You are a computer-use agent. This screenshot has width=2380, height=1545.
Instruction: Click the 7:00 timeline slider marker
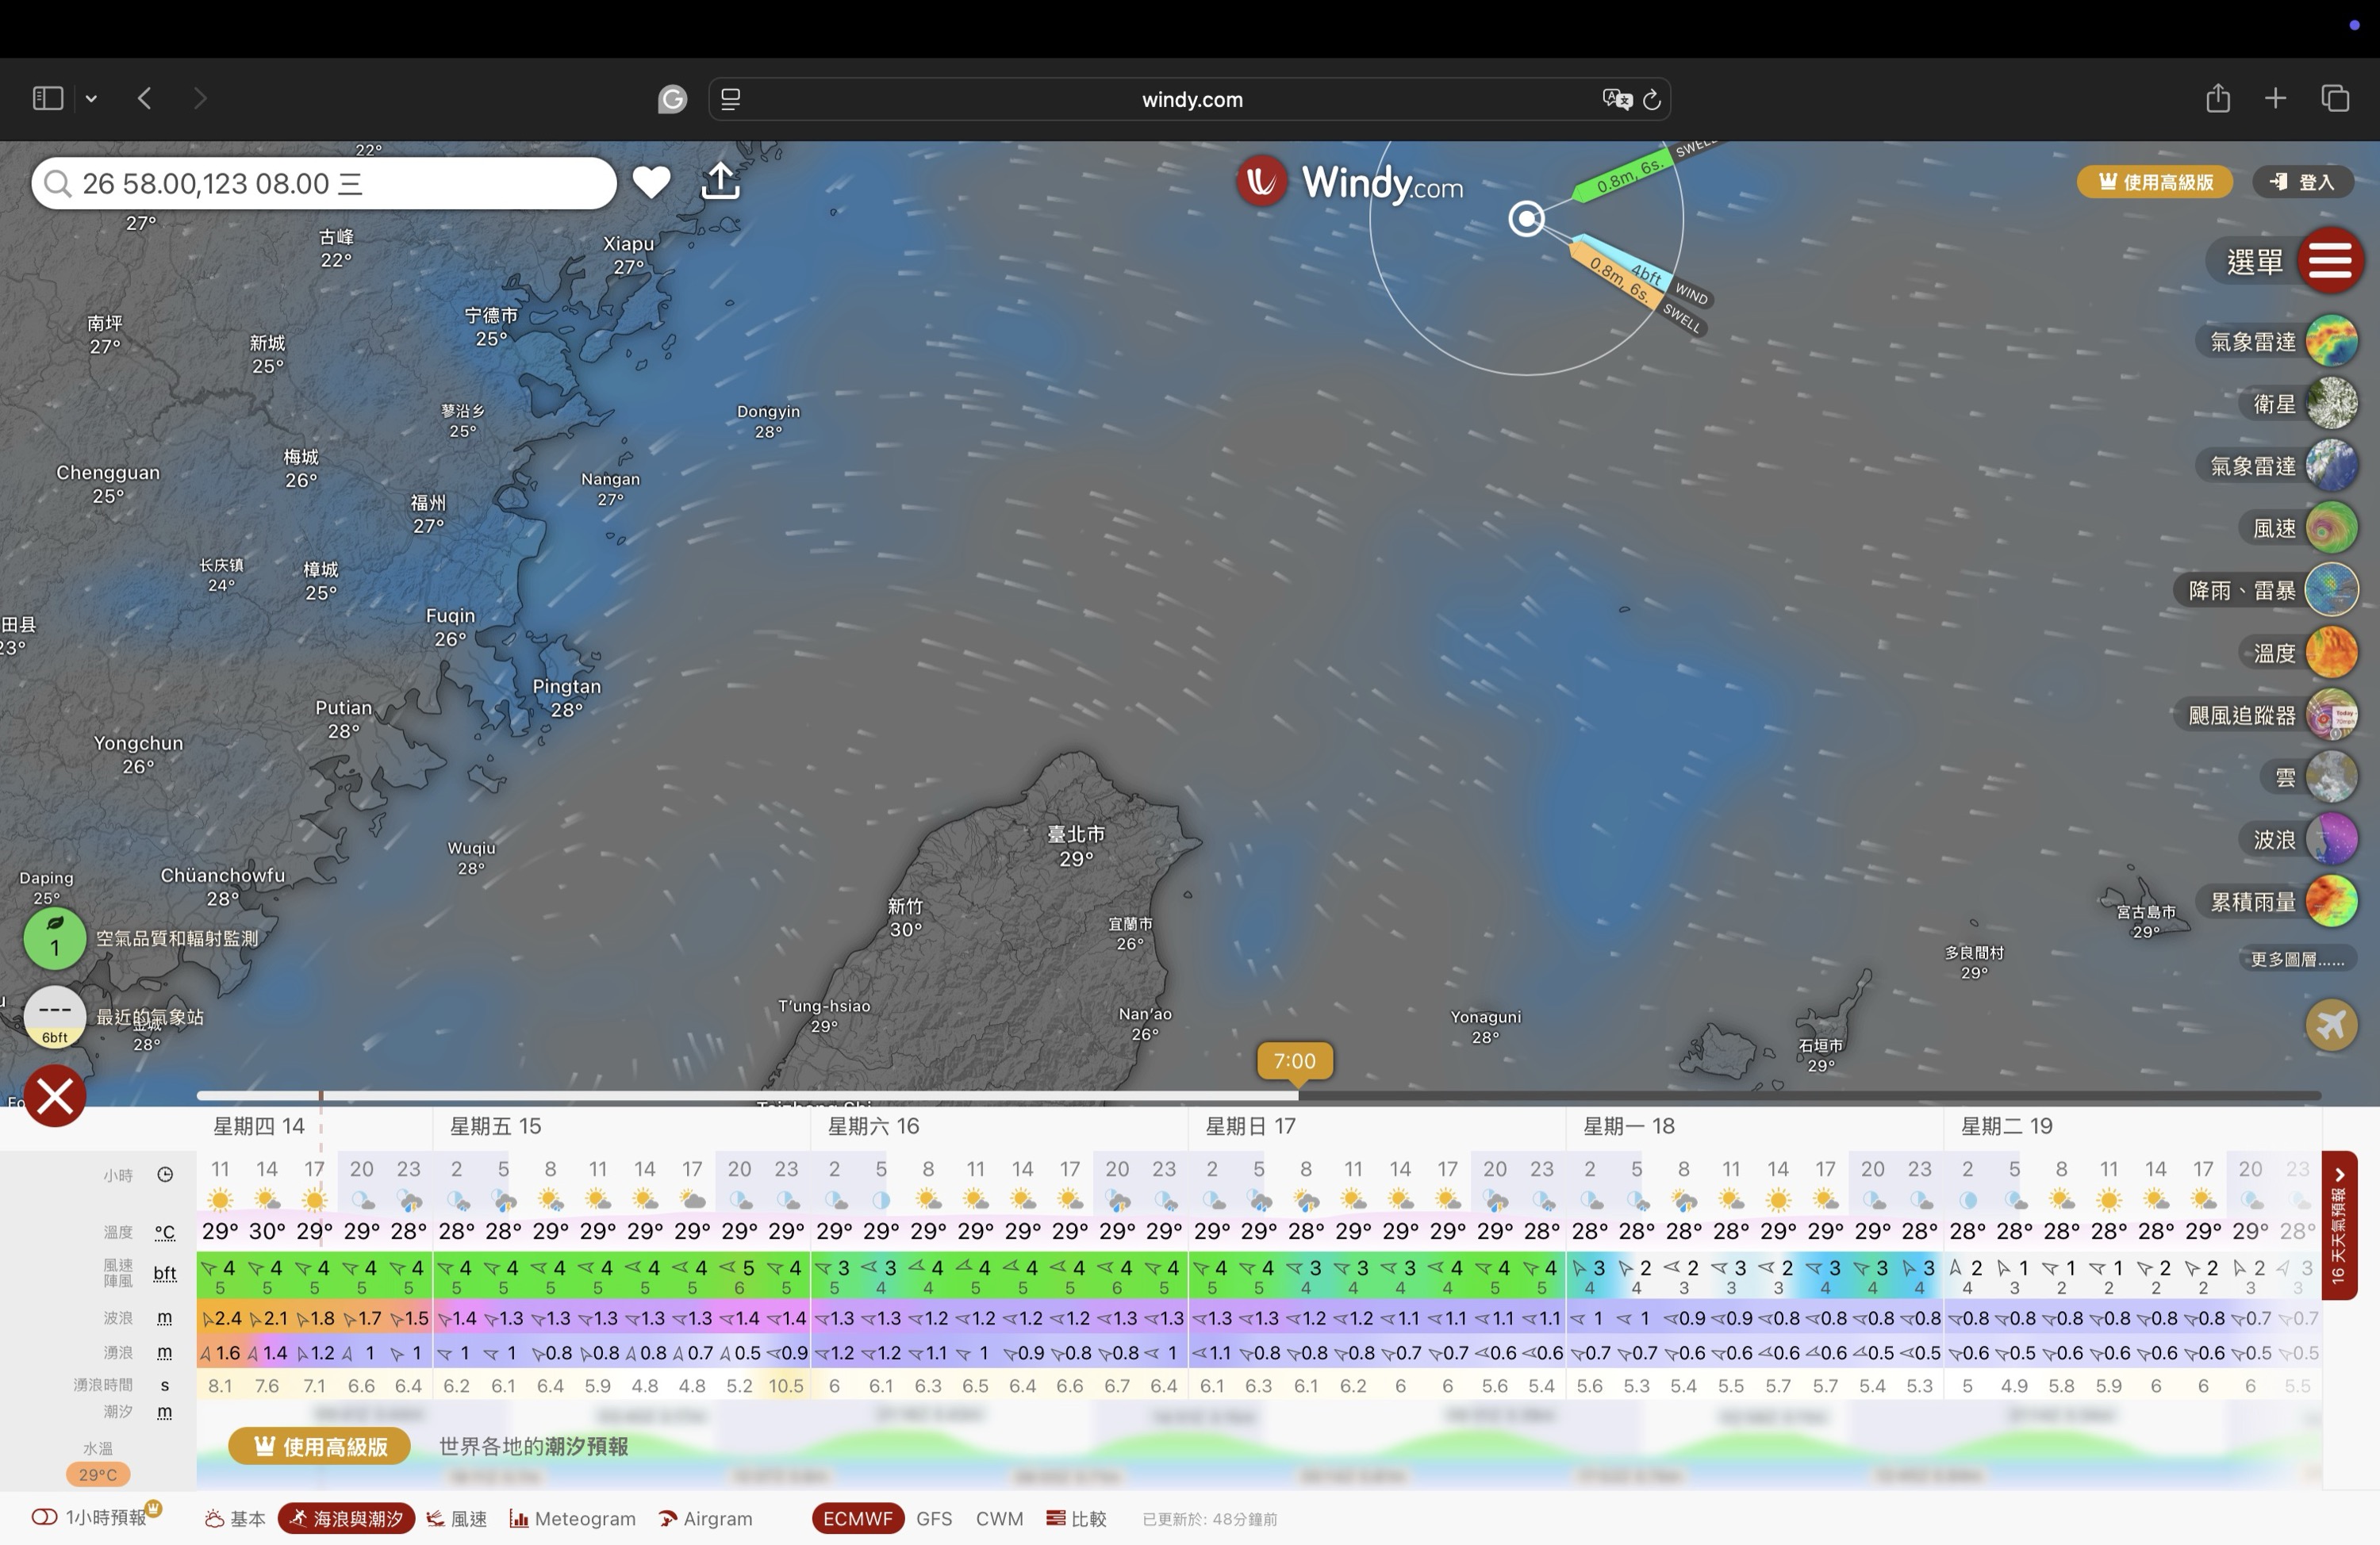[x=1295, y=1061]
